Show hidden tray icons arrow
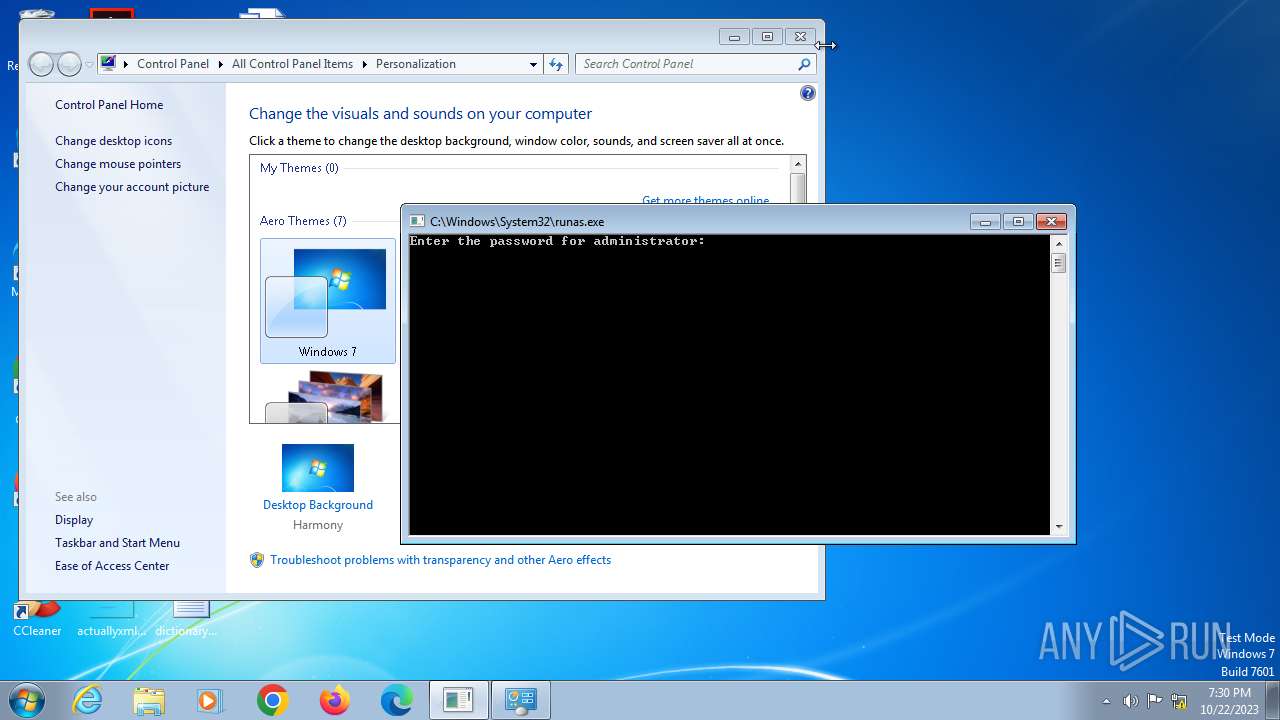 pyautogui.click(x=1106, y=701)
